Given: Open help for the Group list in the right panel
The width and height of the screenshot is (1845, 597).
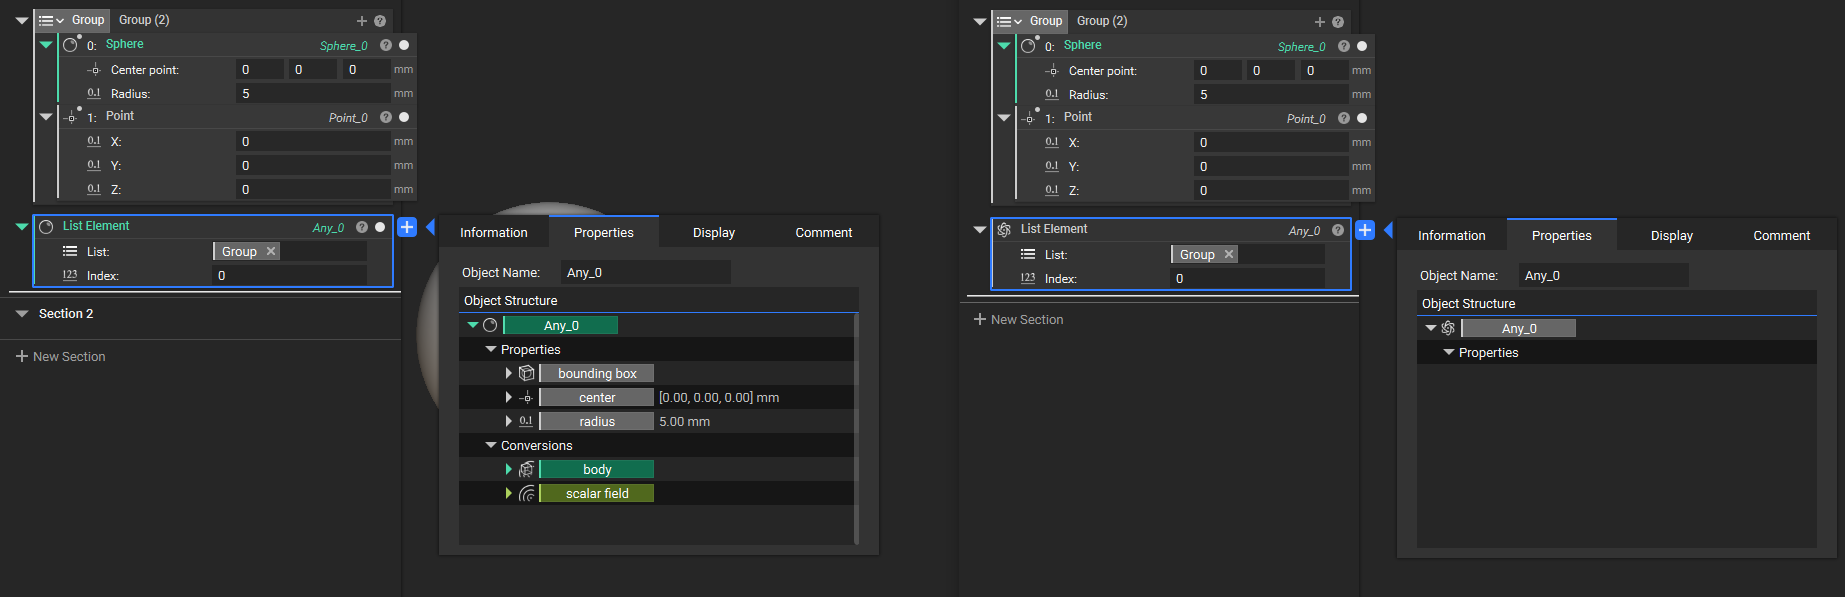Looking at the screenshot, I should [1338, 22].
